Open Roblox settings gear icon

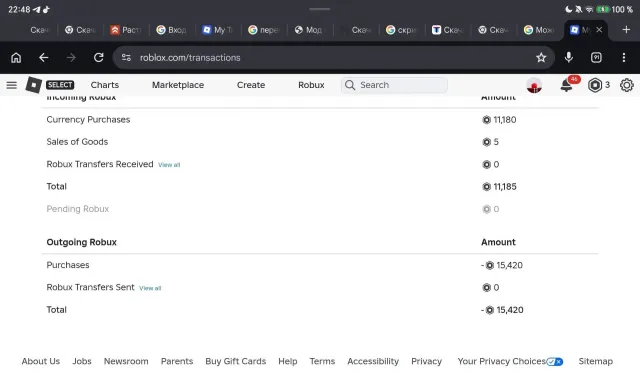coord(627,85)
